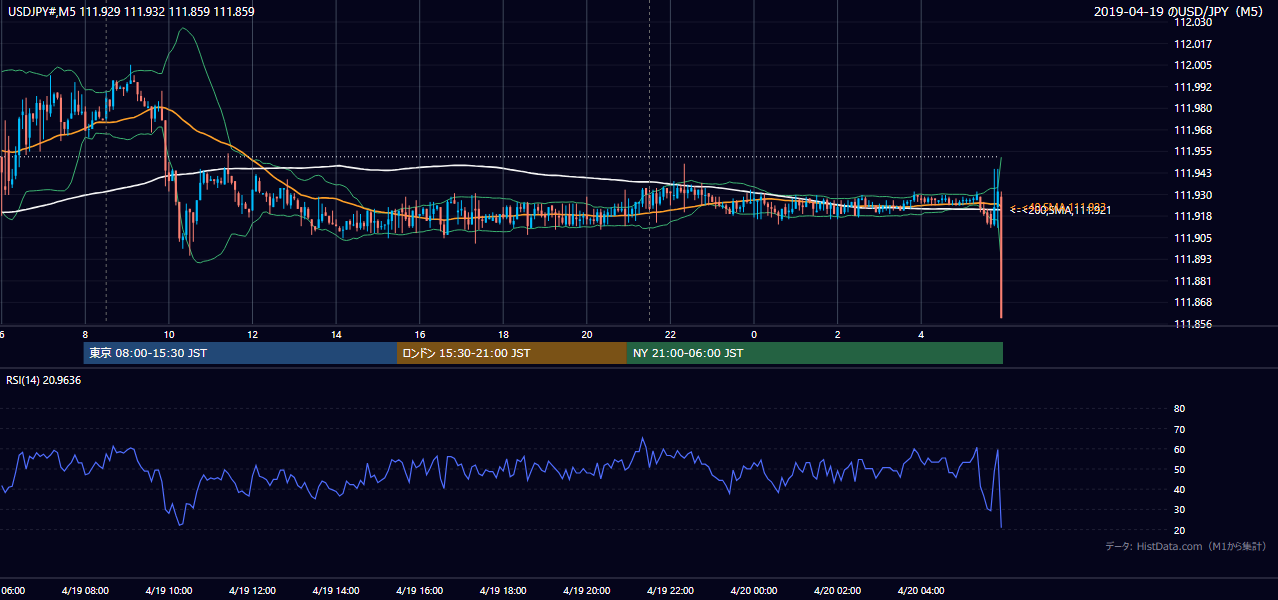
Task: Click the 111.881 price axis label
Action: [x=1194, y=282]
